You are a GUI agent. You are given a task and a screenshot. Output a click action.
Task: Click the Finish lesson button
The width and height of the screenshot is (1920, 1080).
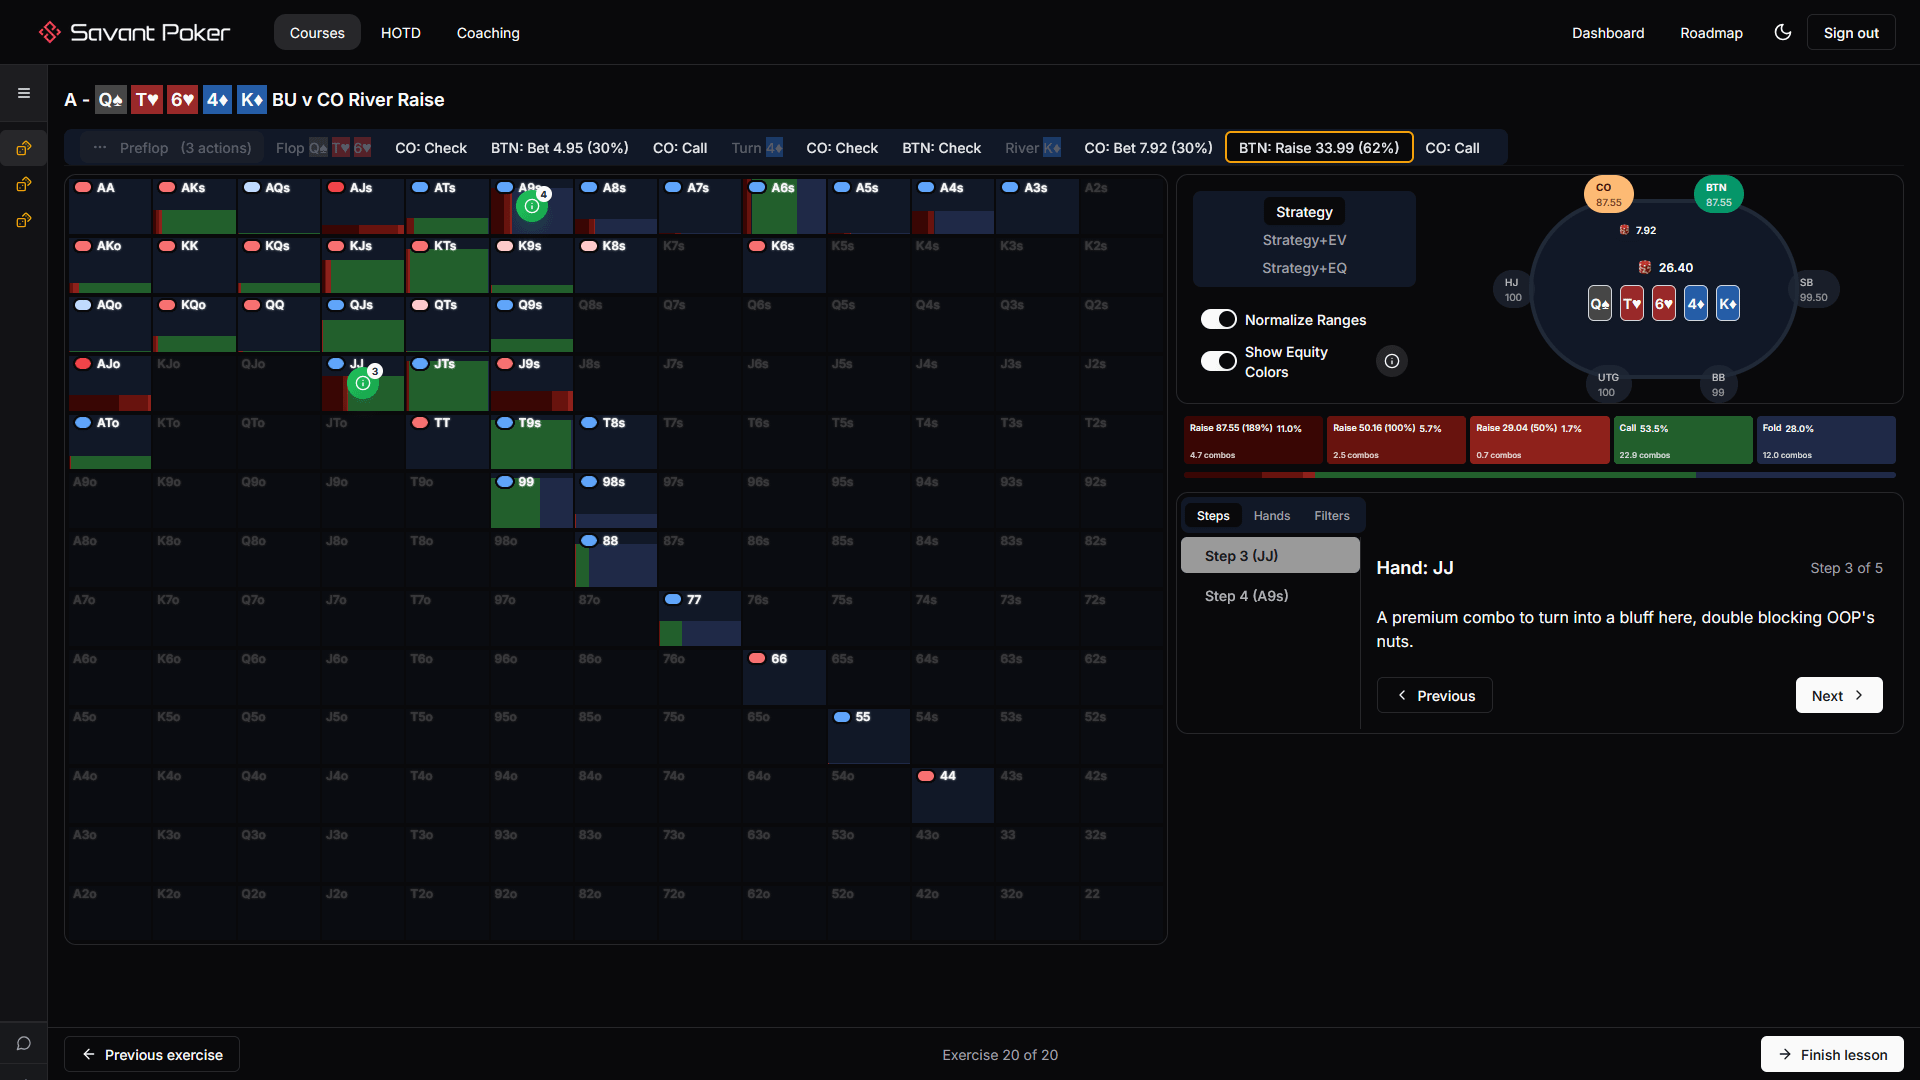click(x=1831, y=1054)
